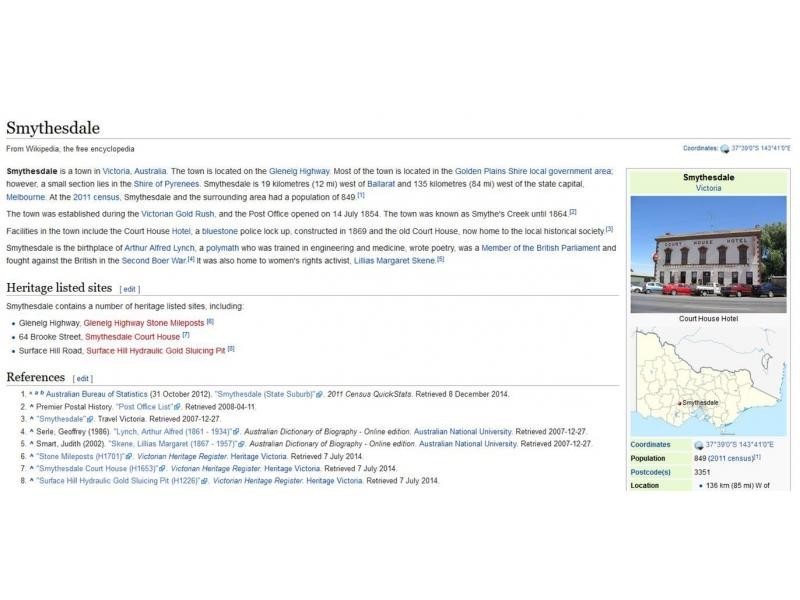Click external link icon after "Post Office List"

click(177, 407)
